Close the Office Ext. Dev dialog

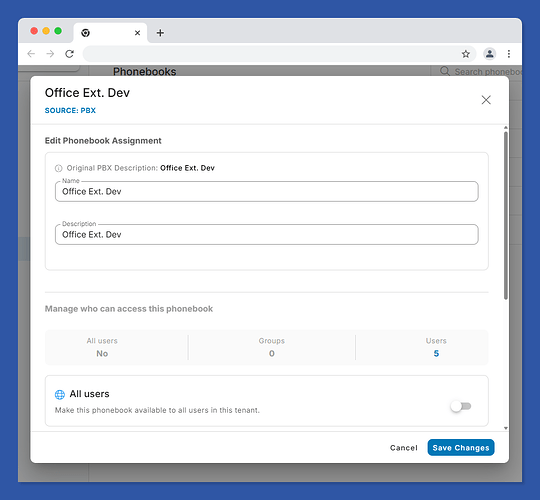[x=486, y=100]
